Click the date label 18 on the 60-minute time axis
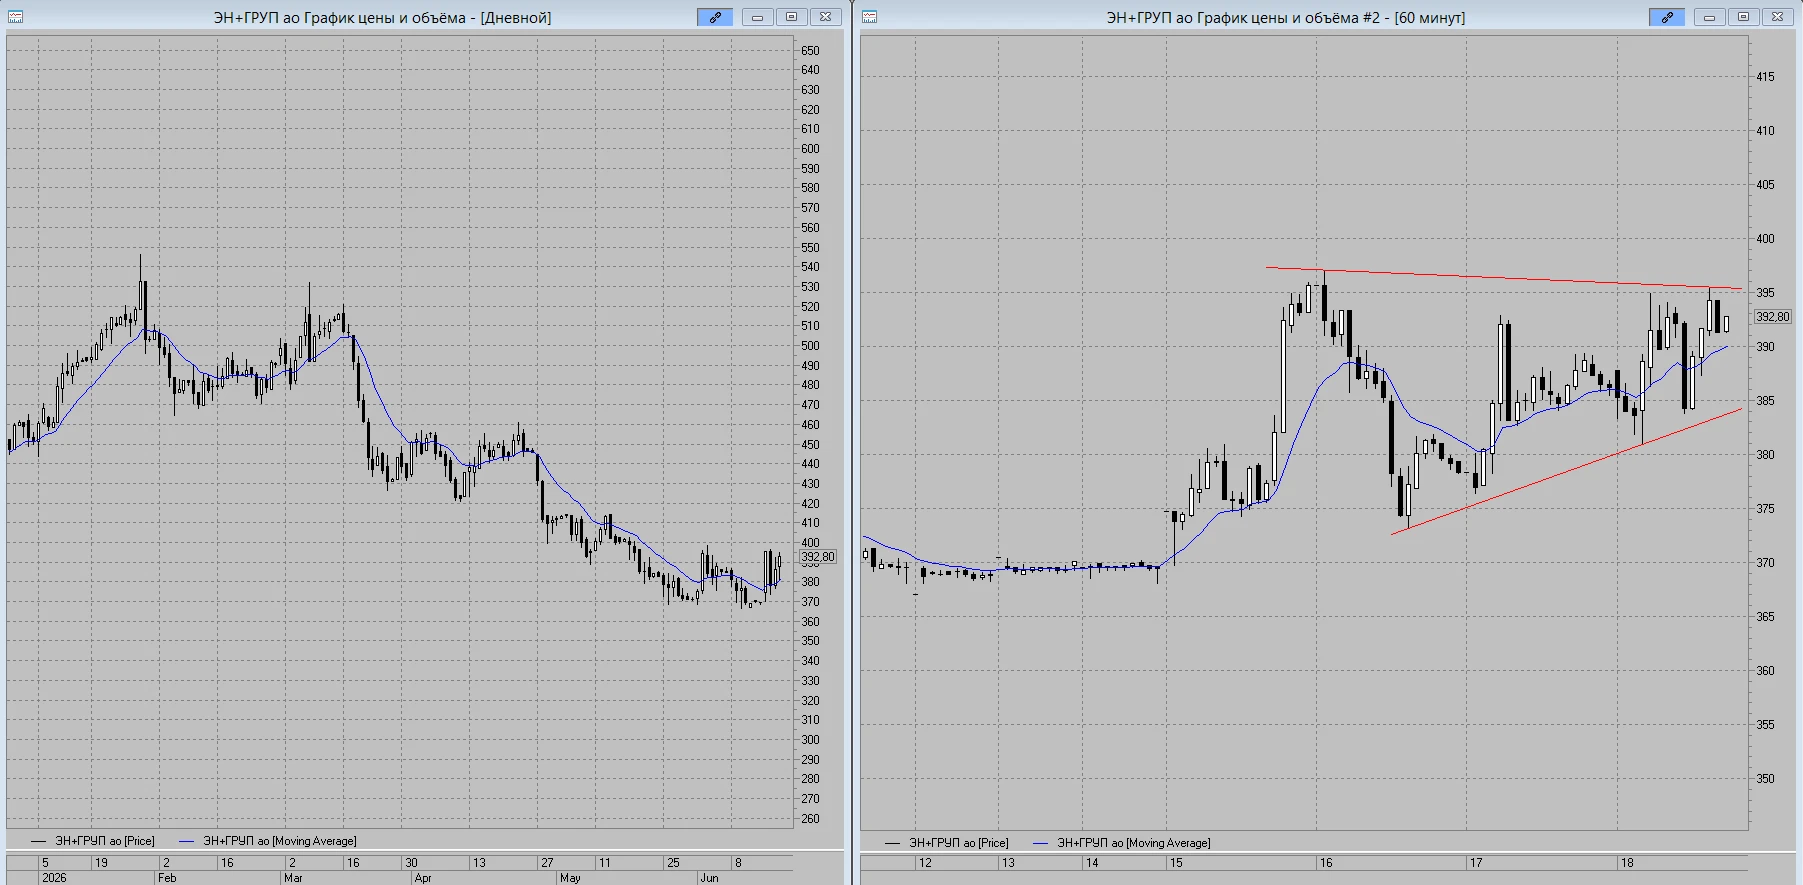Viewport: 1803px width, 885px height. 1627,863
